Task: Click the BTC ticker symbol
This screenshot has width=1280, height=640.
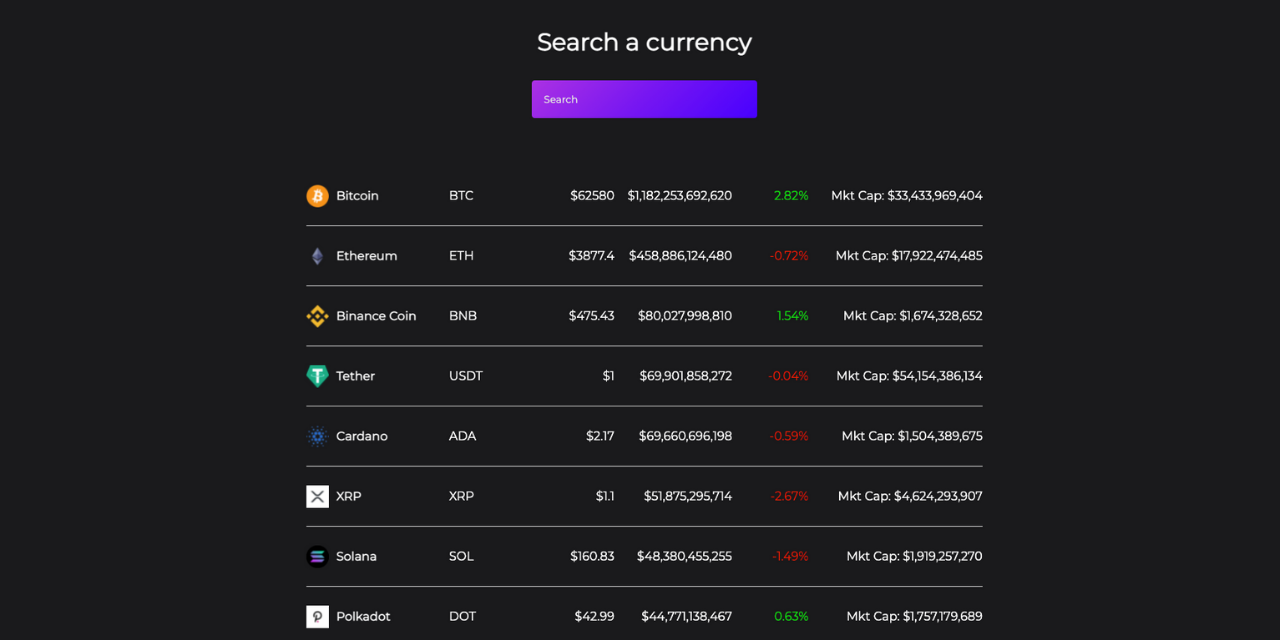Action: point(461,196)
